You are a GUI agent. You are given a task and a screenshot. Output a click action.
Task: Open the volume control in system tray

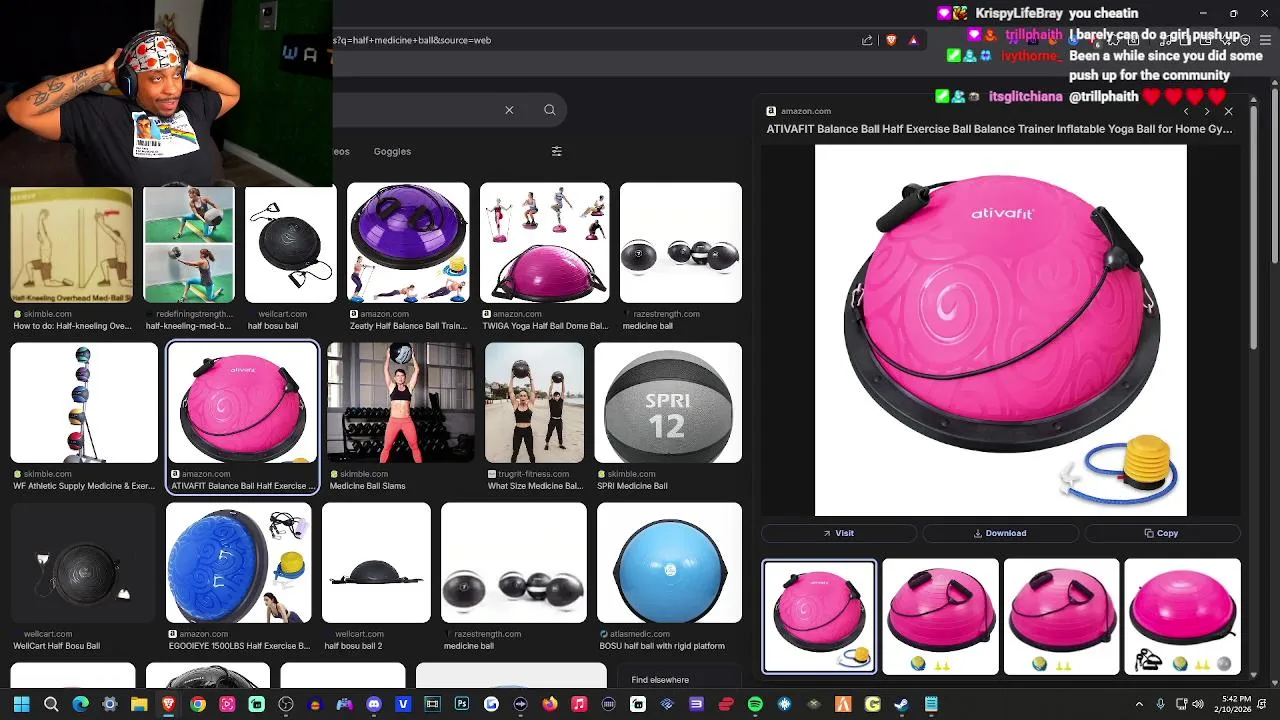1199,705
